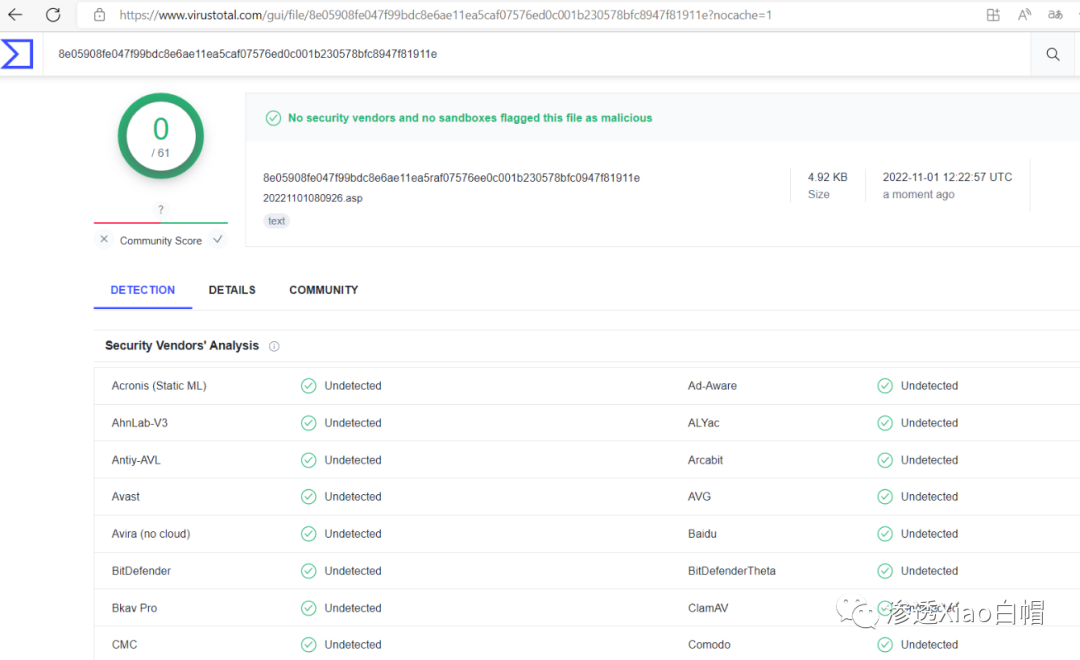Screen dimensions: 1080x660
Task: Click the BitDefender vendor name
Action: (141, 571)
